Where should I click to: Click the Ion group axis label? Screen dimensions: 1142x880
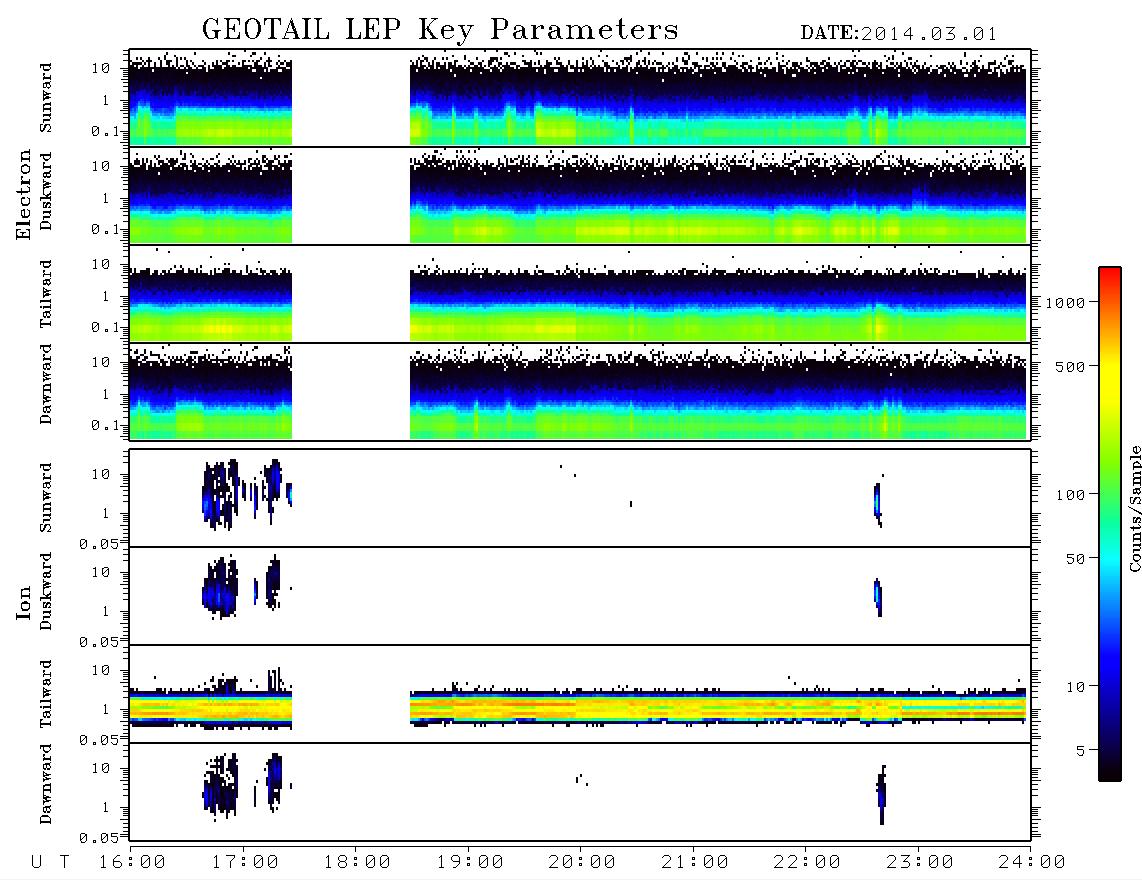24,602
